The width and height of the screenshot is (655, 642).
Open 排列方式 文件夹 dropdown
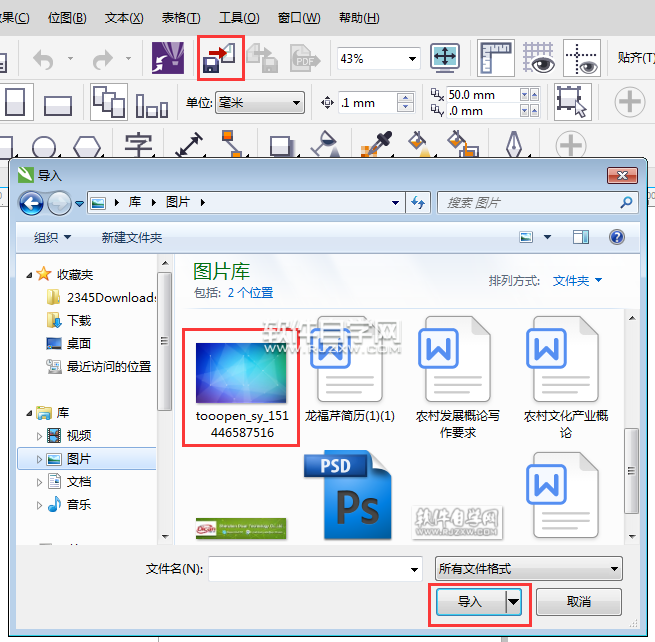pos(577,280)
